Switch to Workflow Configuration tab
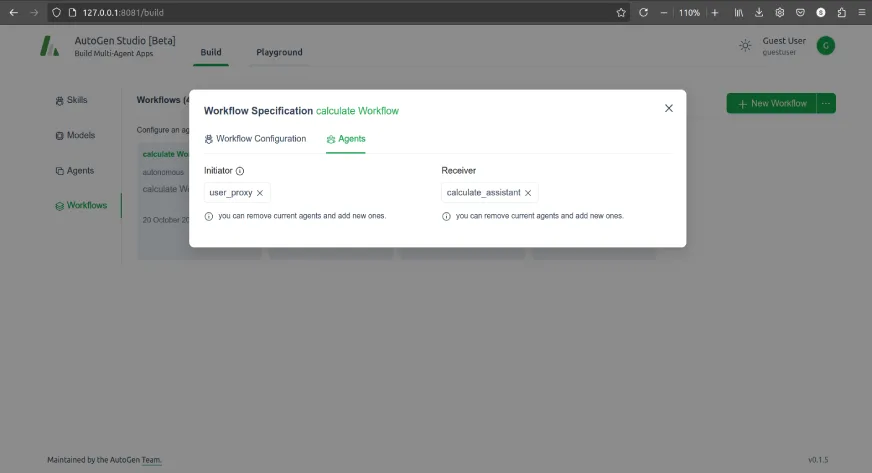Screen dimensions: 872x473 [x=255, y=139]
